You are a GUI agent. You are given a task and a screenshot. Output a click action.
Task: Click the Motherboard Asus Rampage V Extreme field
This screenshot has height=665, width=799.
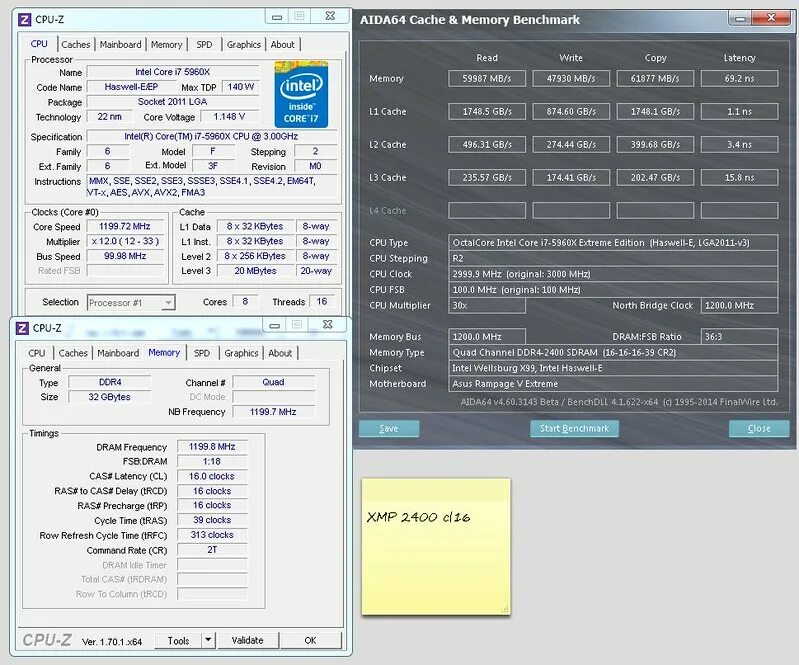[x=613, y=384]
